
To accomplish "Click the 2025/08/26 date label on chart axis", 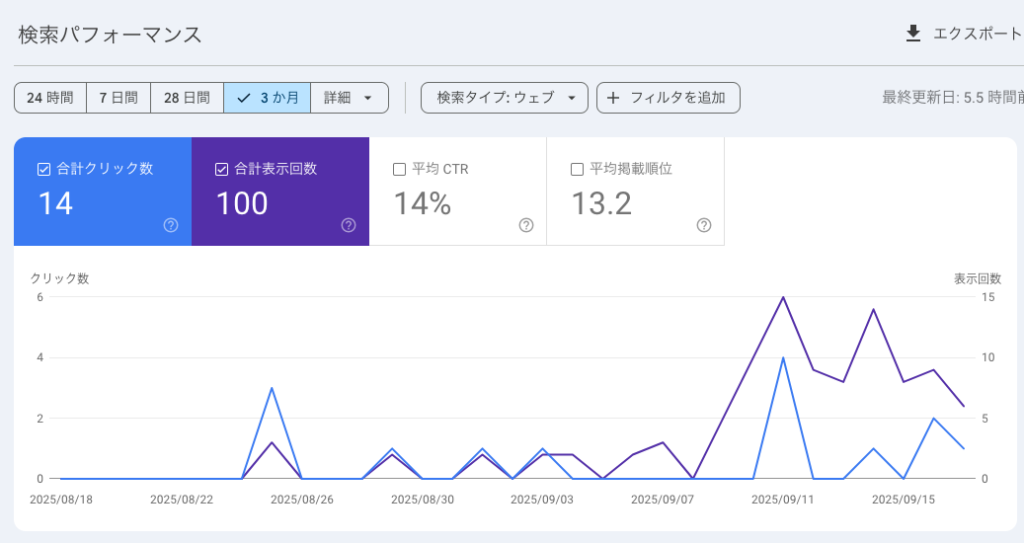I will click(x=301, y=498).
